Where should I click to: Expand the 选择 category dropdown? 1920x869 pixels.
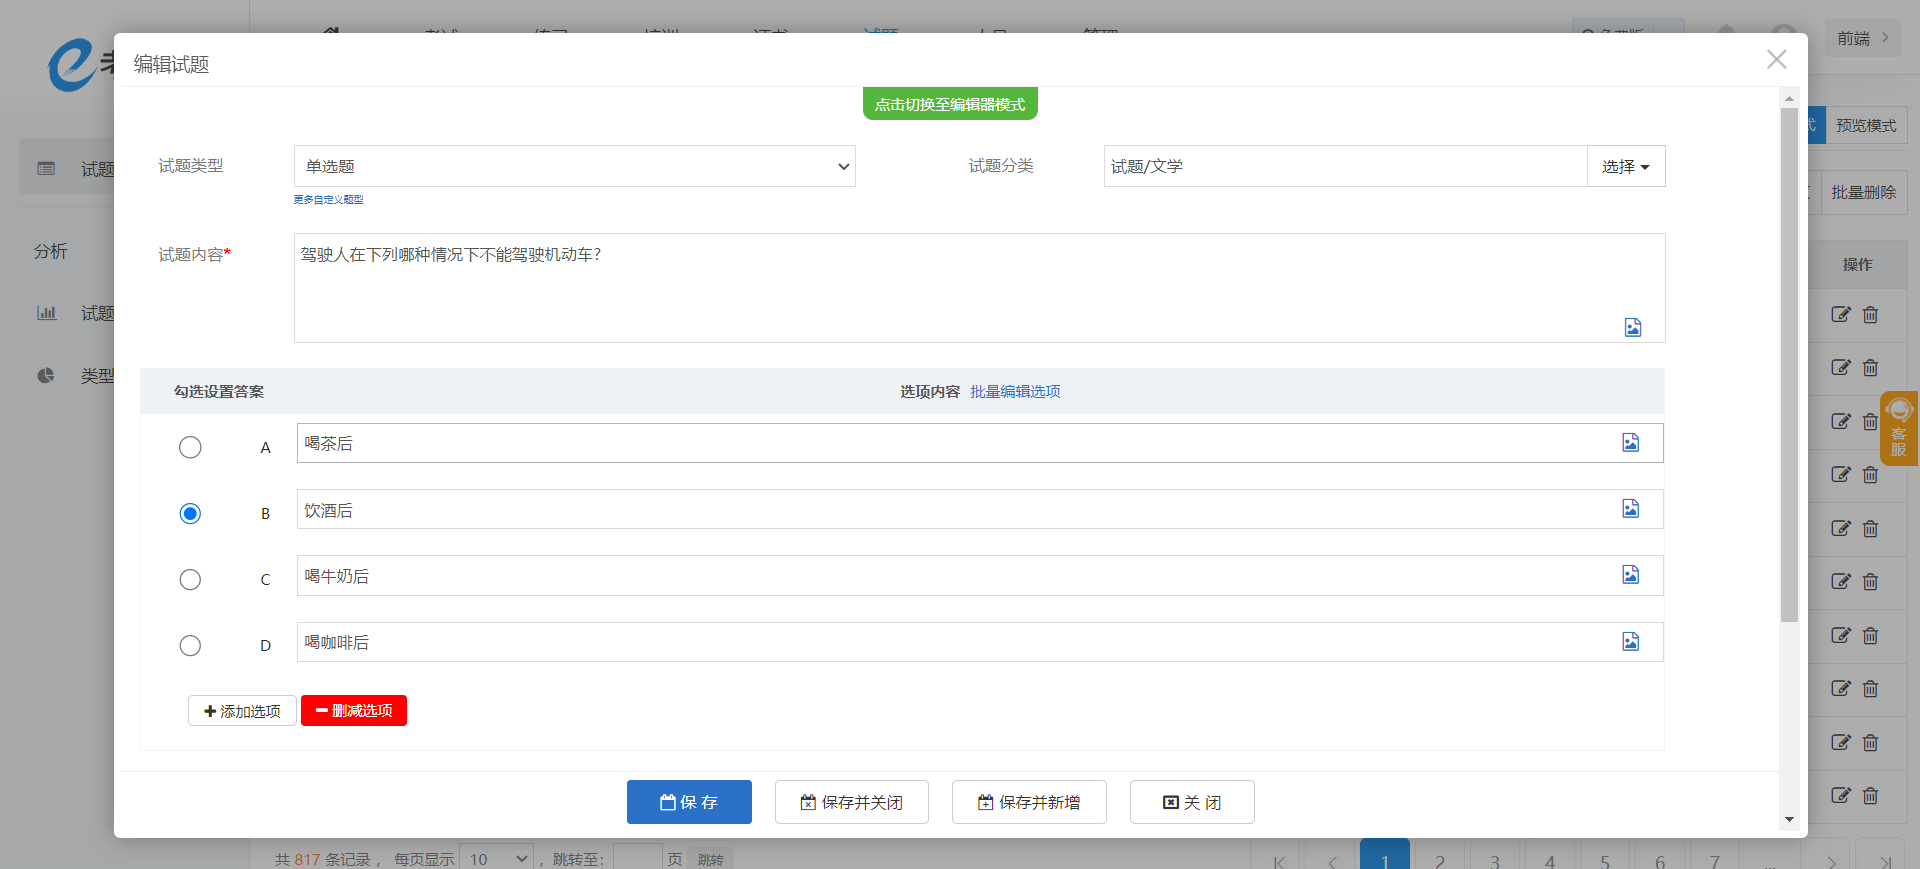tap(1625, 166)
